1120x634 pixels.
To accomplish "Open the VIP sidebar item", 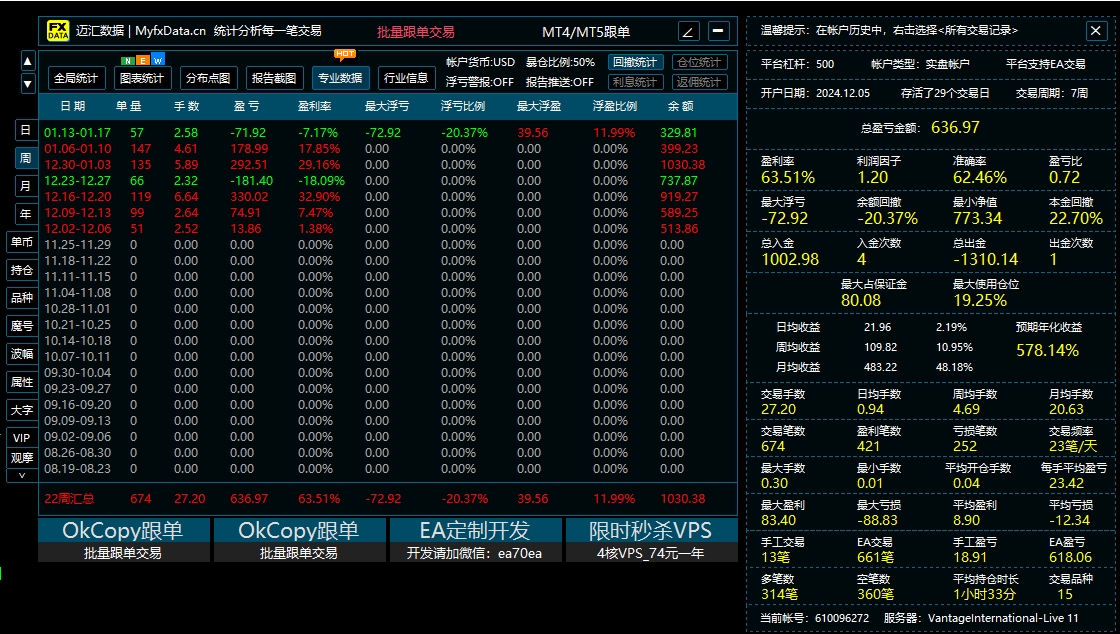I will click(x=21, y=438).
